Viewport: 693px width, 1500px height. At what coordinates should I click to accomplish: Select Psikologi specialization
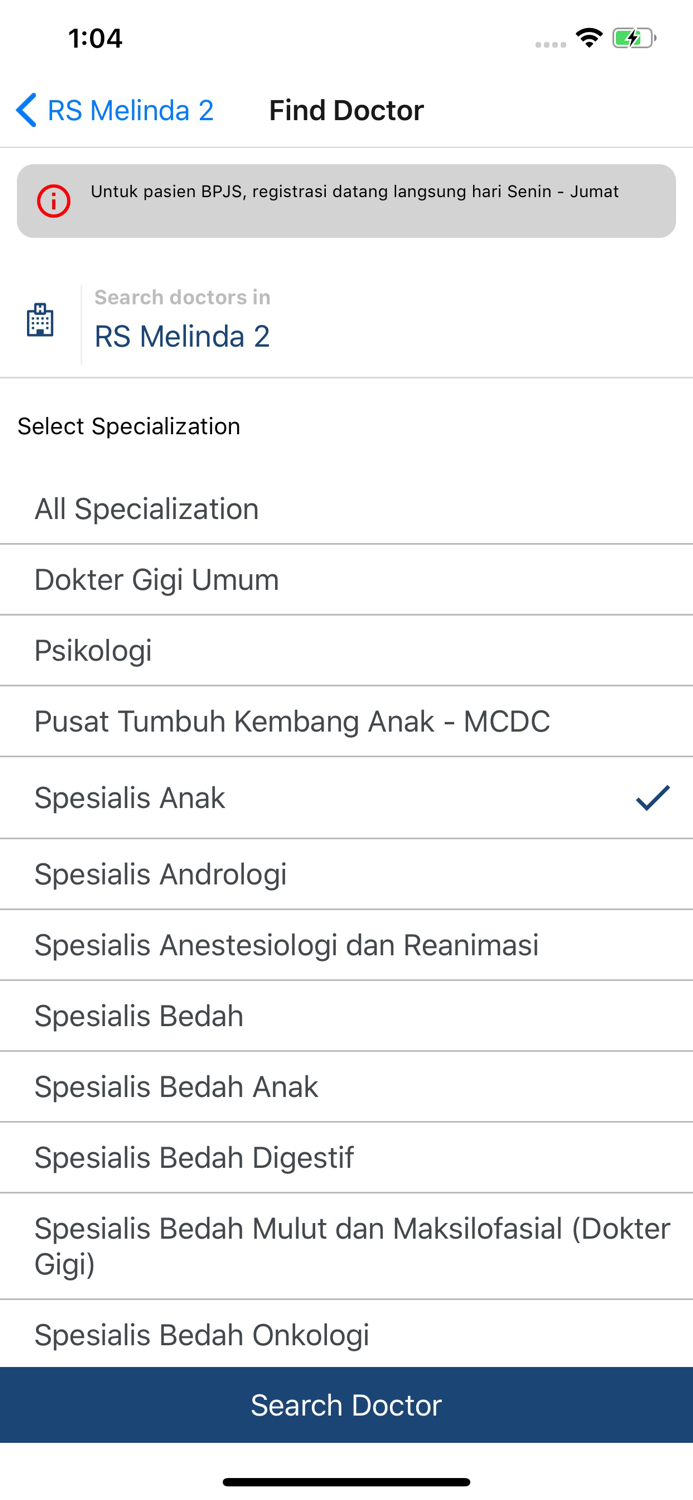[92, 650]
